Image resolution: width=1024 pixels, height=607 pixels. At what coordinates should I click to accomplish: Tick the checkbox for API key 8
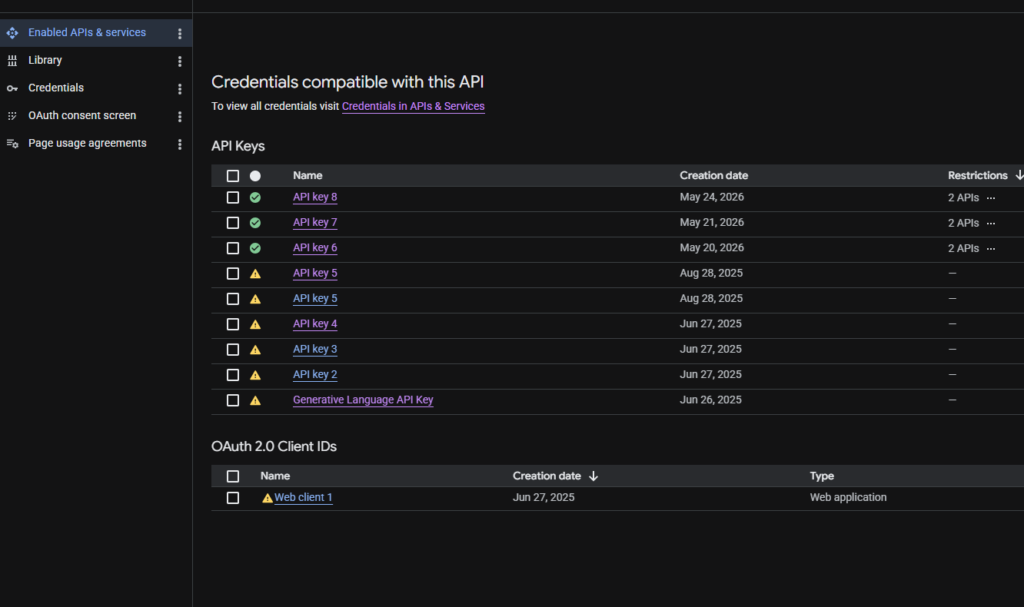pyautogui.click(x=232, y=197)
